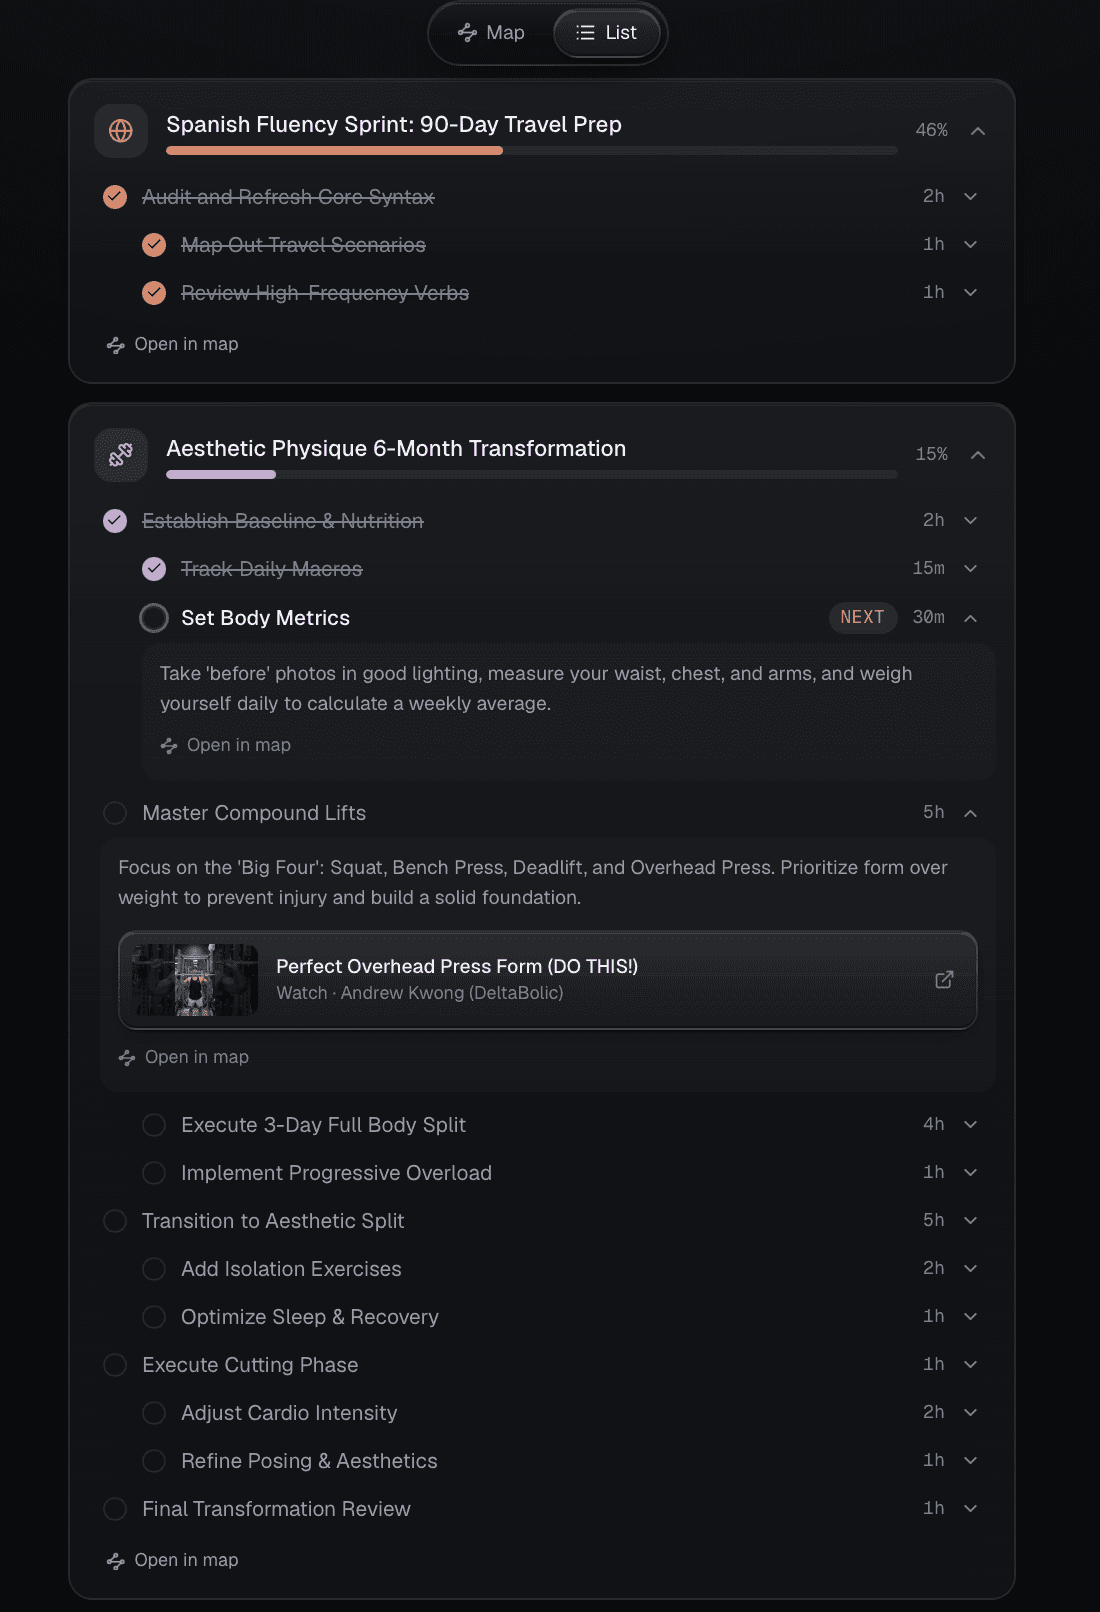Click map icon under Set Body Metrics description
Screen dimensions: 1100x1612
click(169, 746)
